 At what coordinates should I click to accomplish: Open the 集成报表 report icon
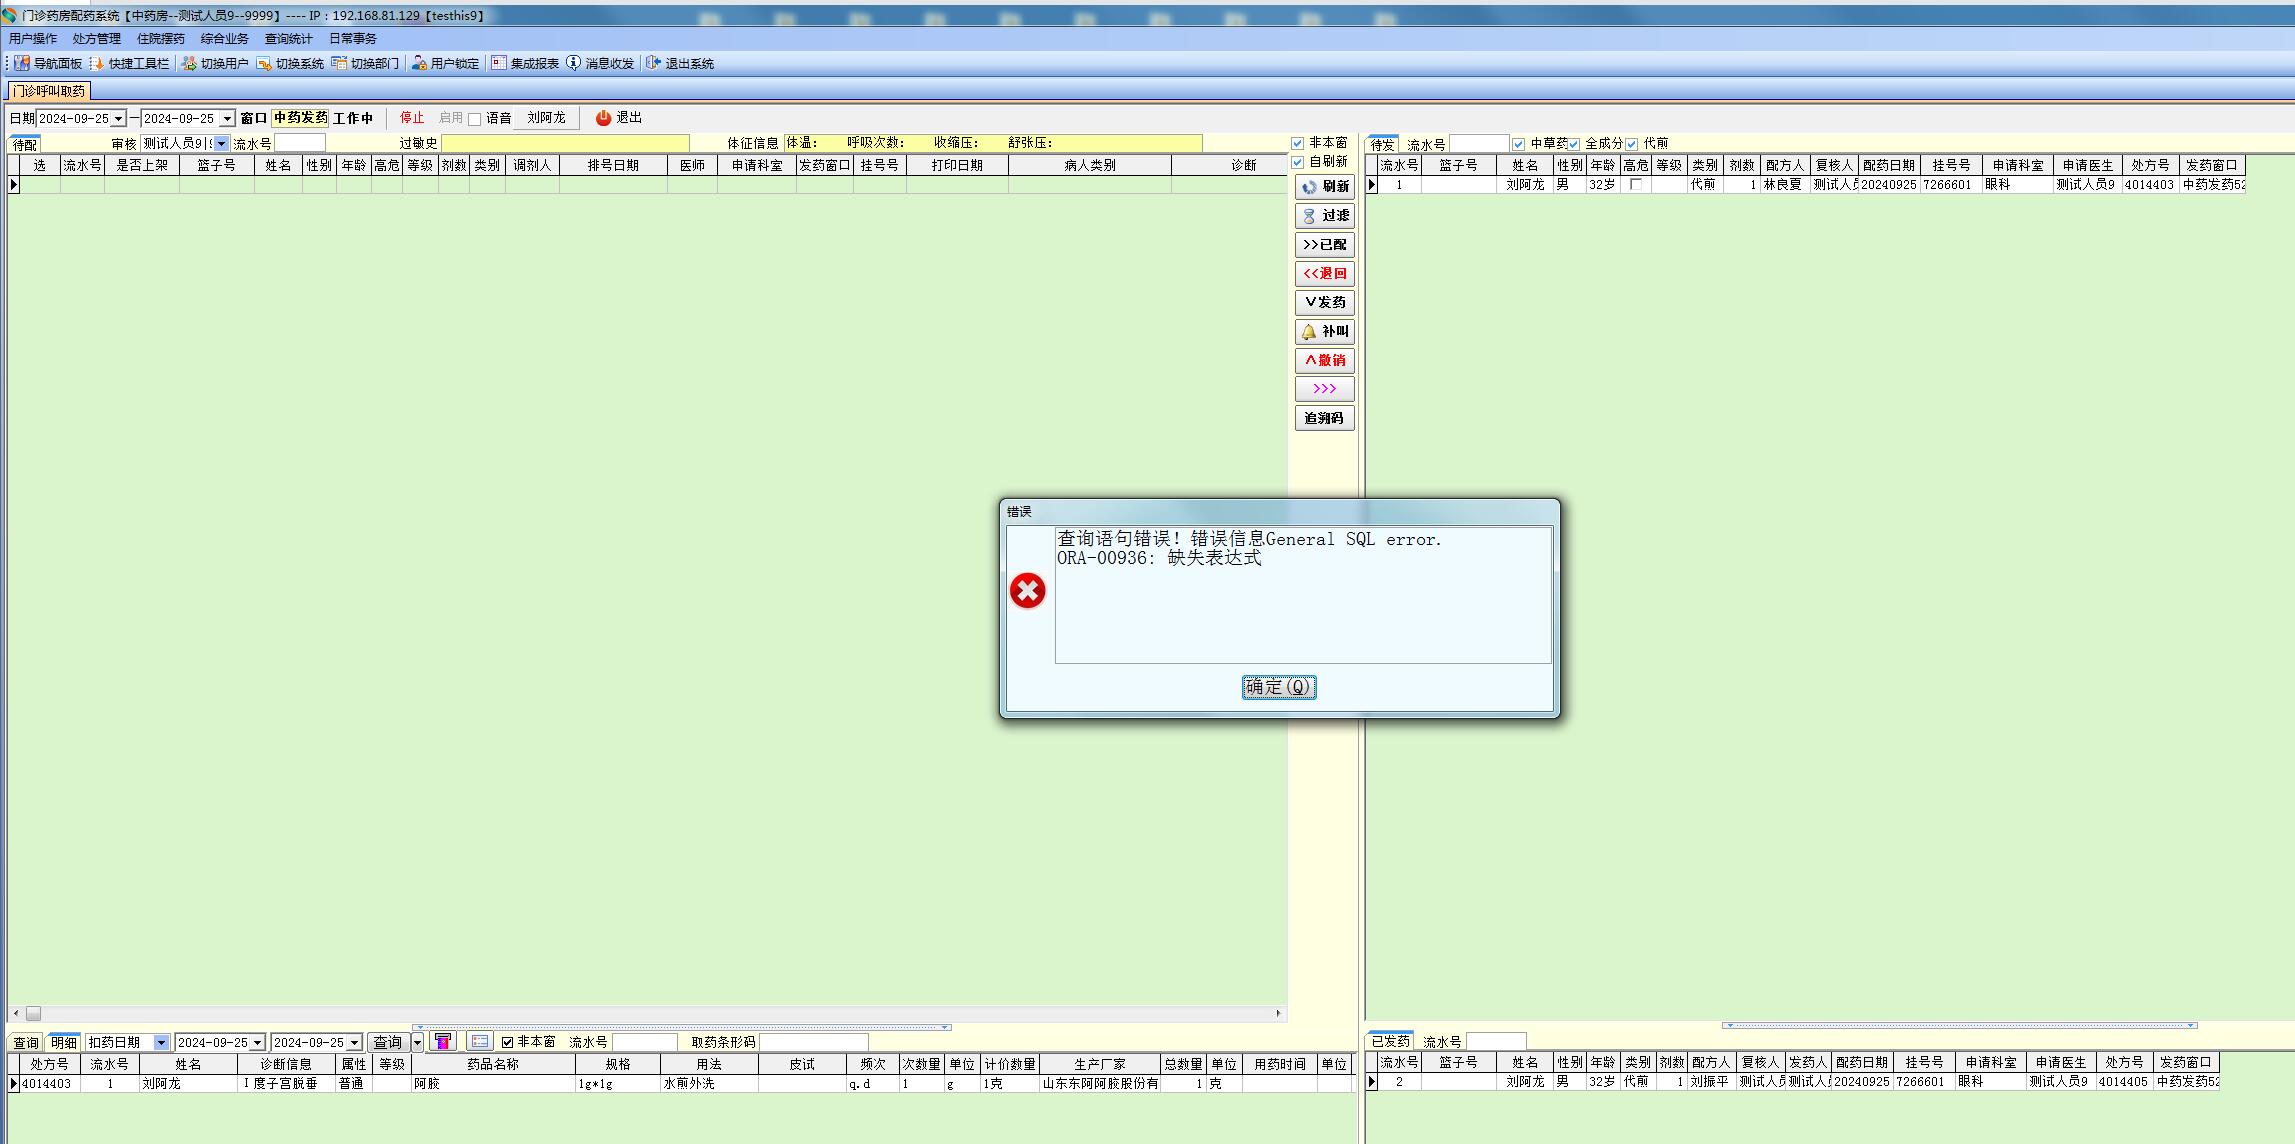point(499,63)
